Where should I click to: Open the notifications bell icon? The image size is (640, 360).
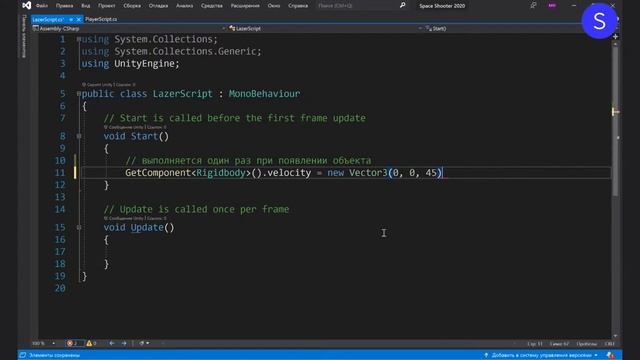pyautogui.click(x=610, y=355)
